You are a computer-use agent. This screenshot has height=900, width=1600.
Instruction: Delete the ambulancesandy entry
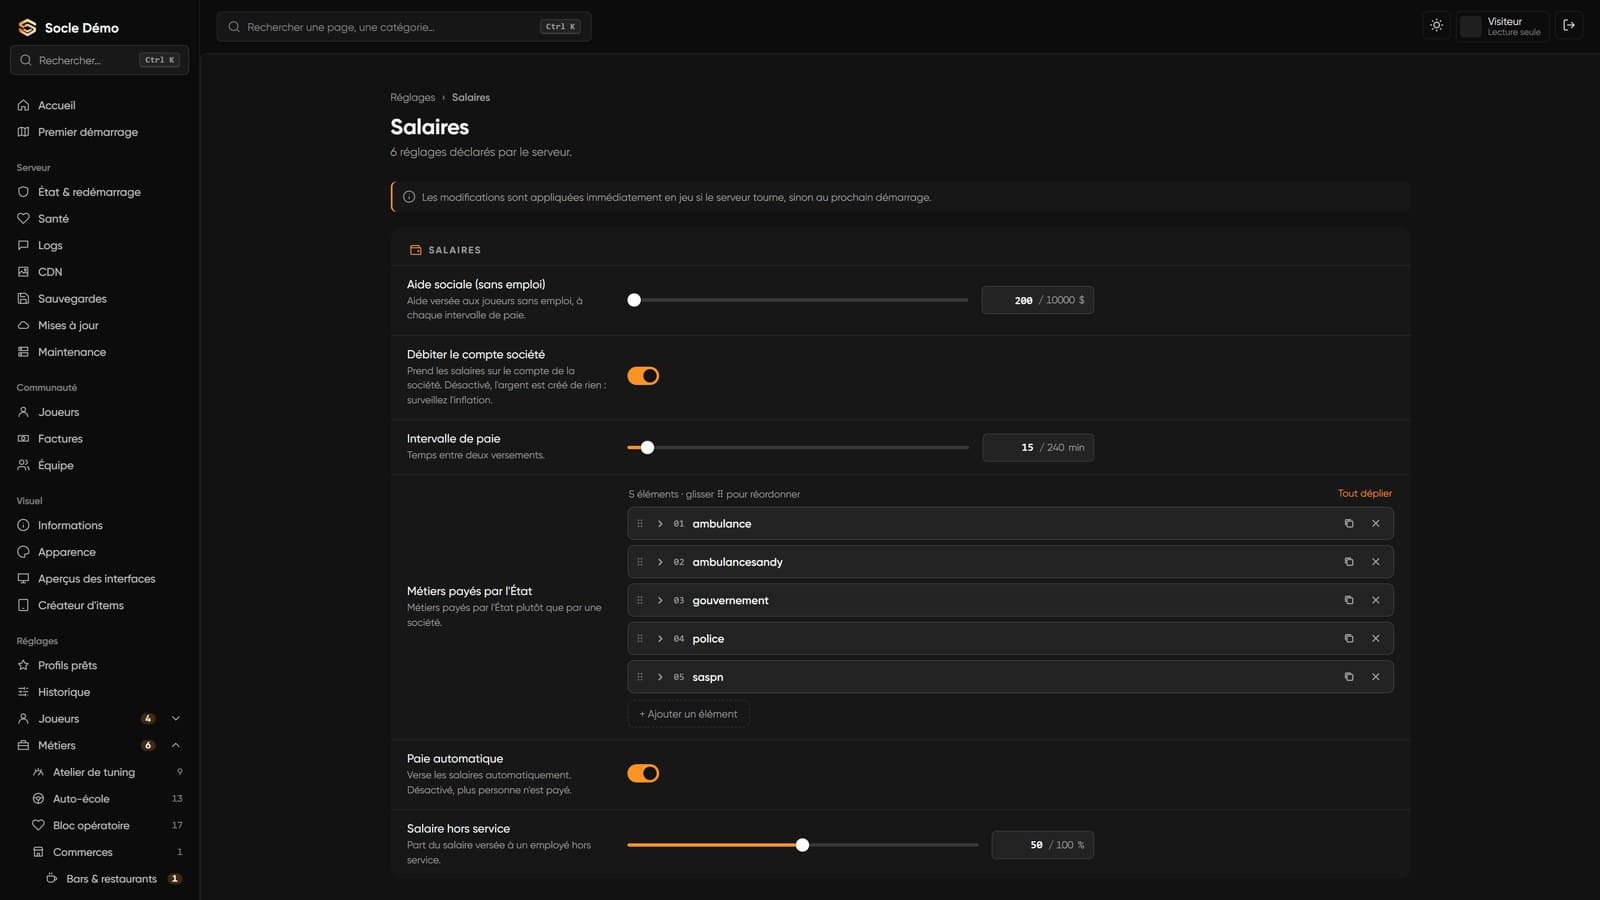pos(1376,562)
